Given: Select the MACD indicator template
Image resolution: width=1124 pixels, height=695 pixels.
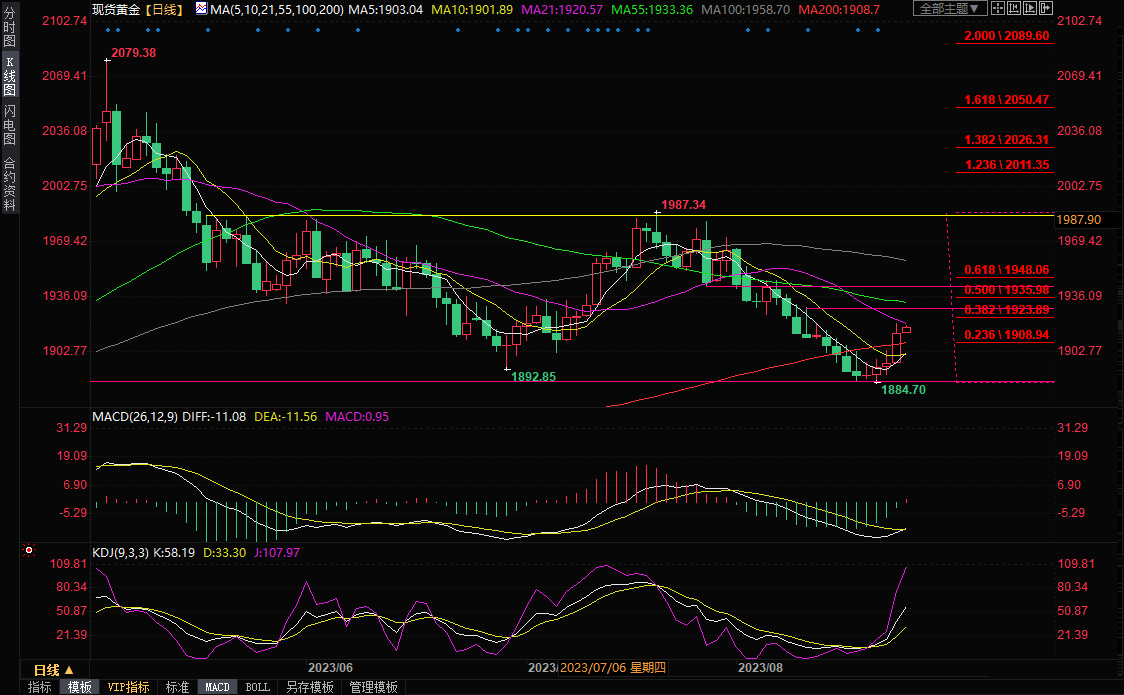Looking at the screenshot, I should (x=217, y=687).
